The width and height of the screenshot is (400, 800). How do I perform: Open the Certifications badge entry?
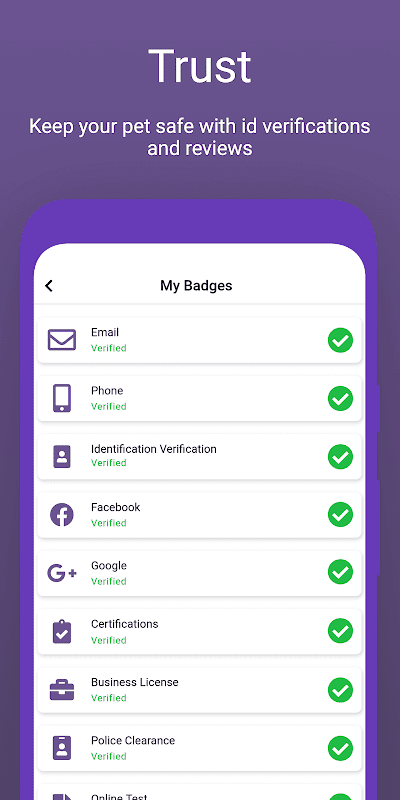pyautogui.click(x=199, y=631)
